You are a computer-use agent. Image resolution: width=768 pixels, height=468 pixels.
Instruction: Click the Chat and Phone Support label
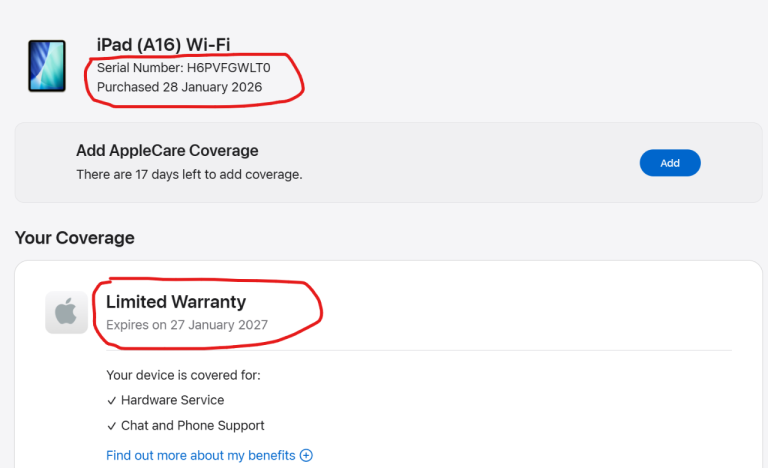[x=193, y=425]
